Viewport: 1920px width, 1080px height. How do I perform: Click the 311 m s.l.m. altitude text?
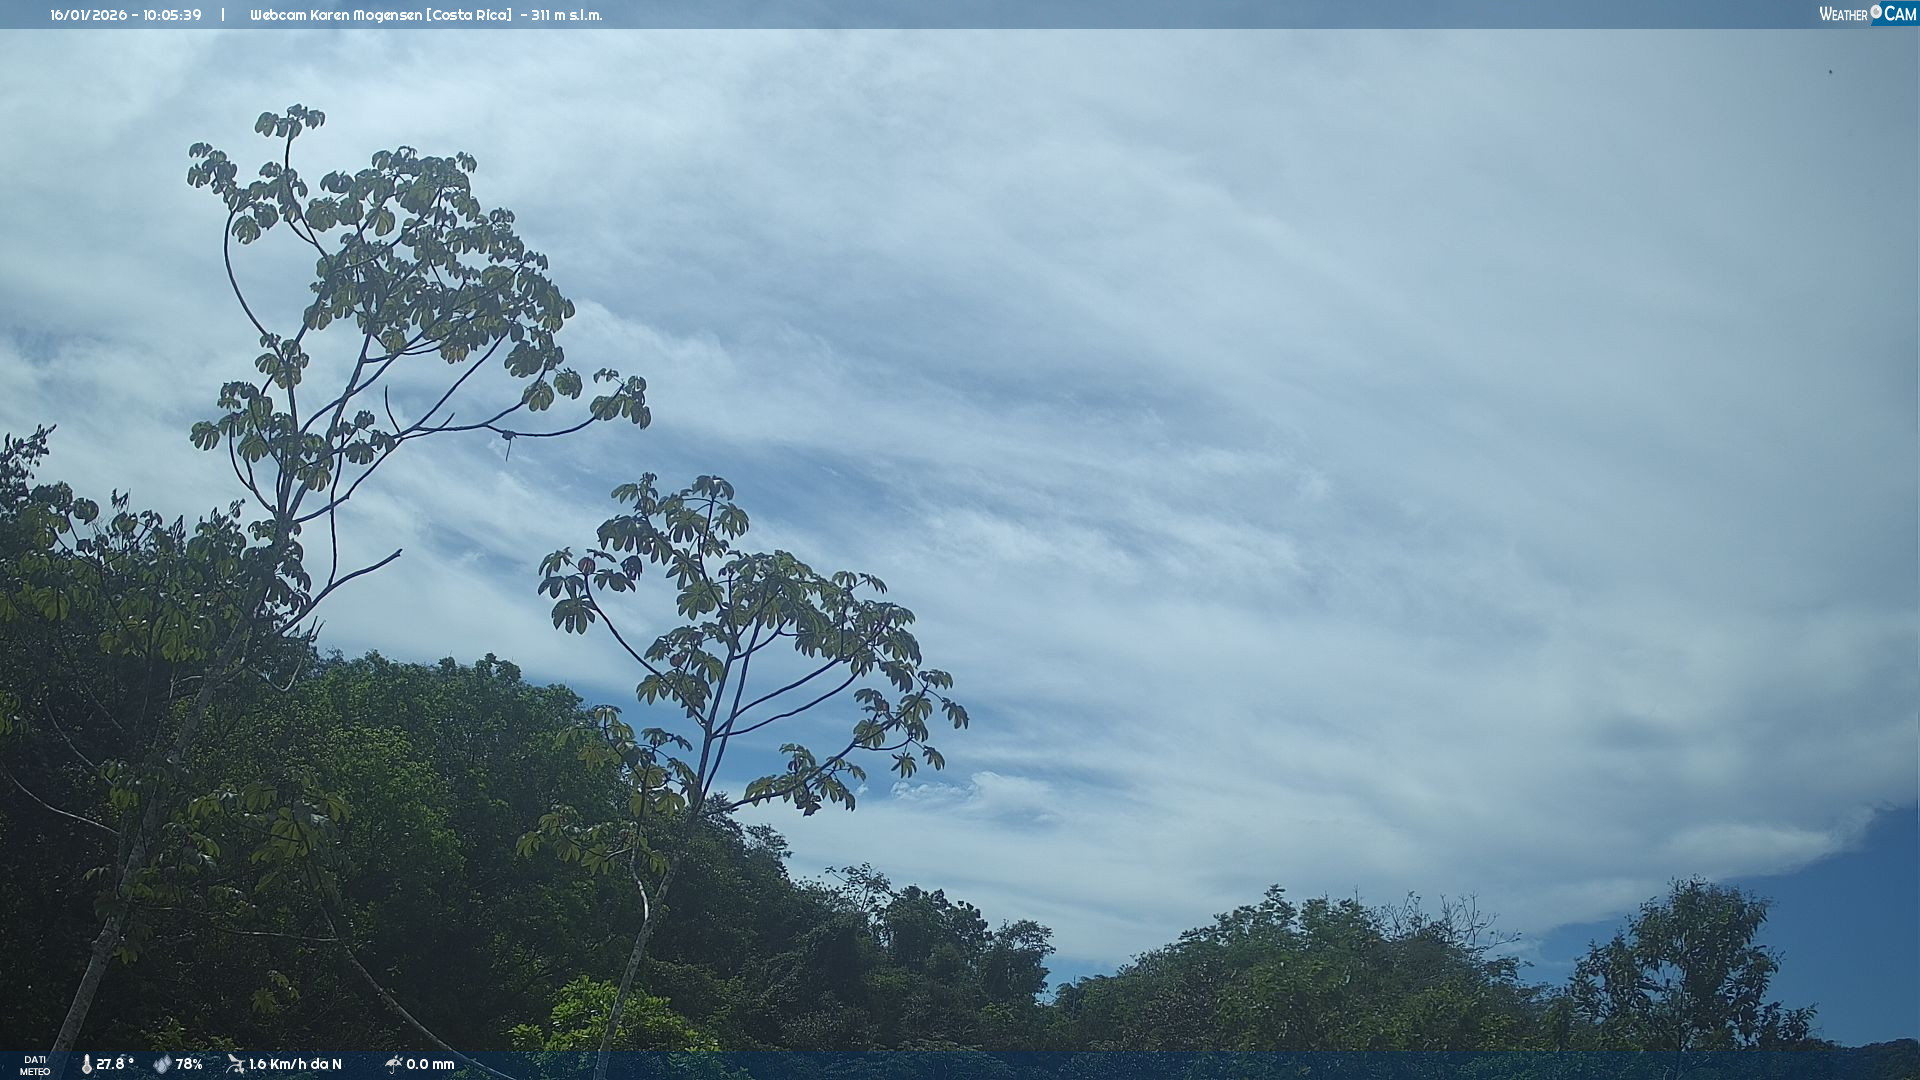566,15
